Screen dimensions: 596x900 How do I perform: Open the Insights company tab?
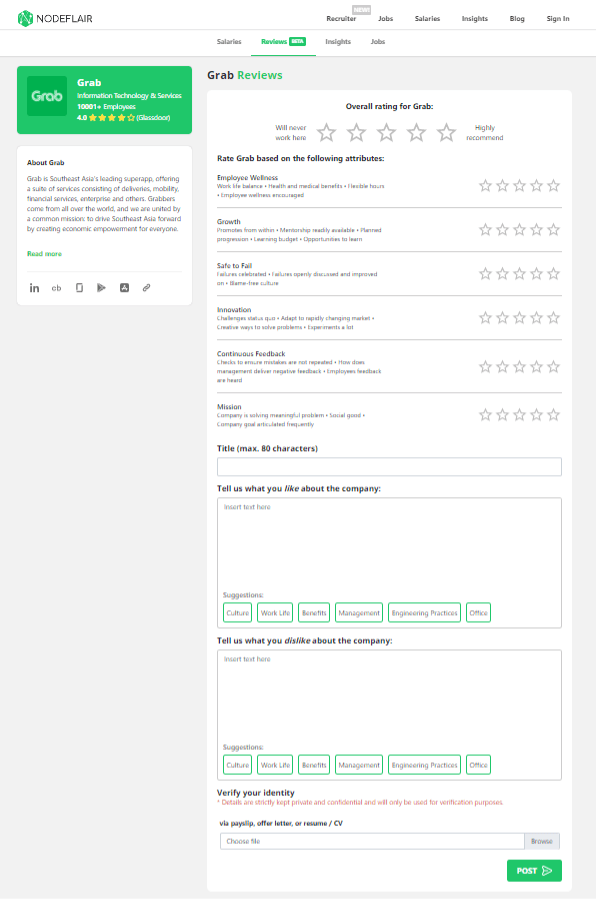coord(338,41)
